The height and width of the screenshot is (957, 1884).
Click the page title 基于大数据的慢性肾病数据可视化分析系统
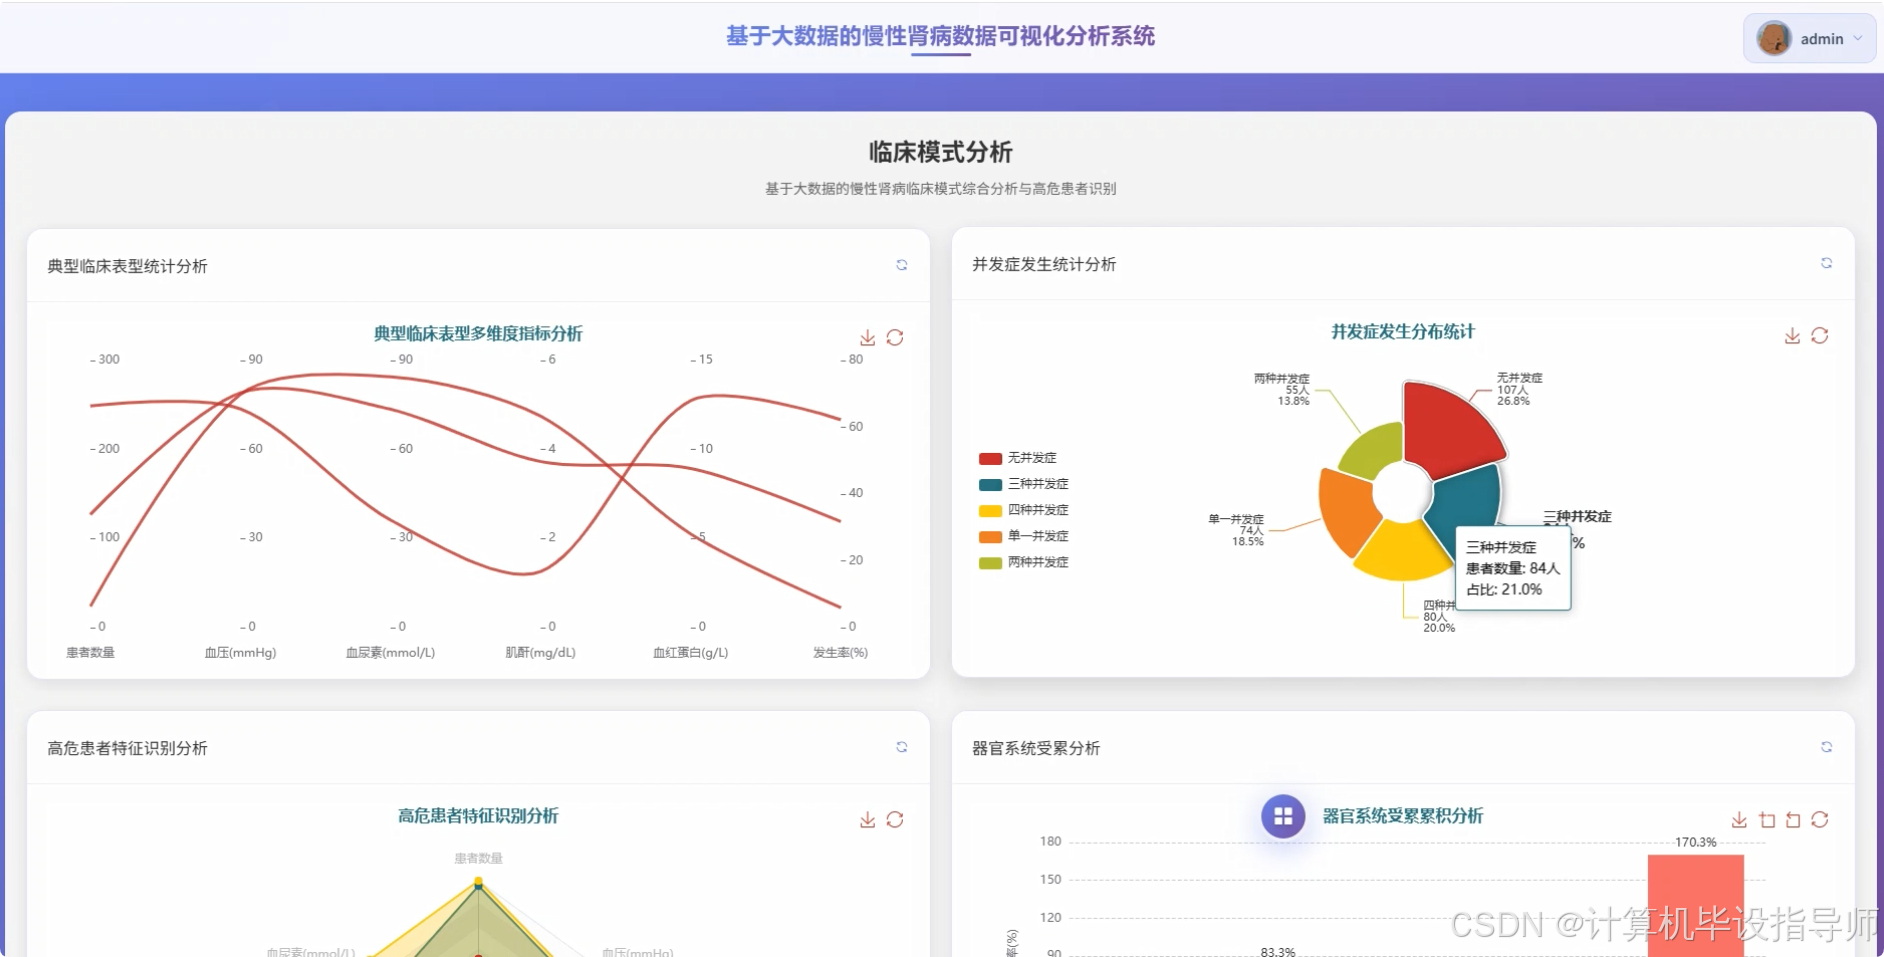coord(940,36)
